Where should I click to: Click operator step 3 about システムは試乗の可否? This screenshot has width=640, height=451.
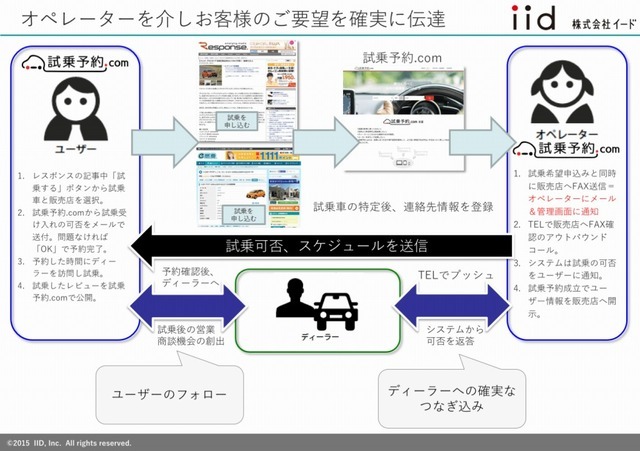coord(565,269)
